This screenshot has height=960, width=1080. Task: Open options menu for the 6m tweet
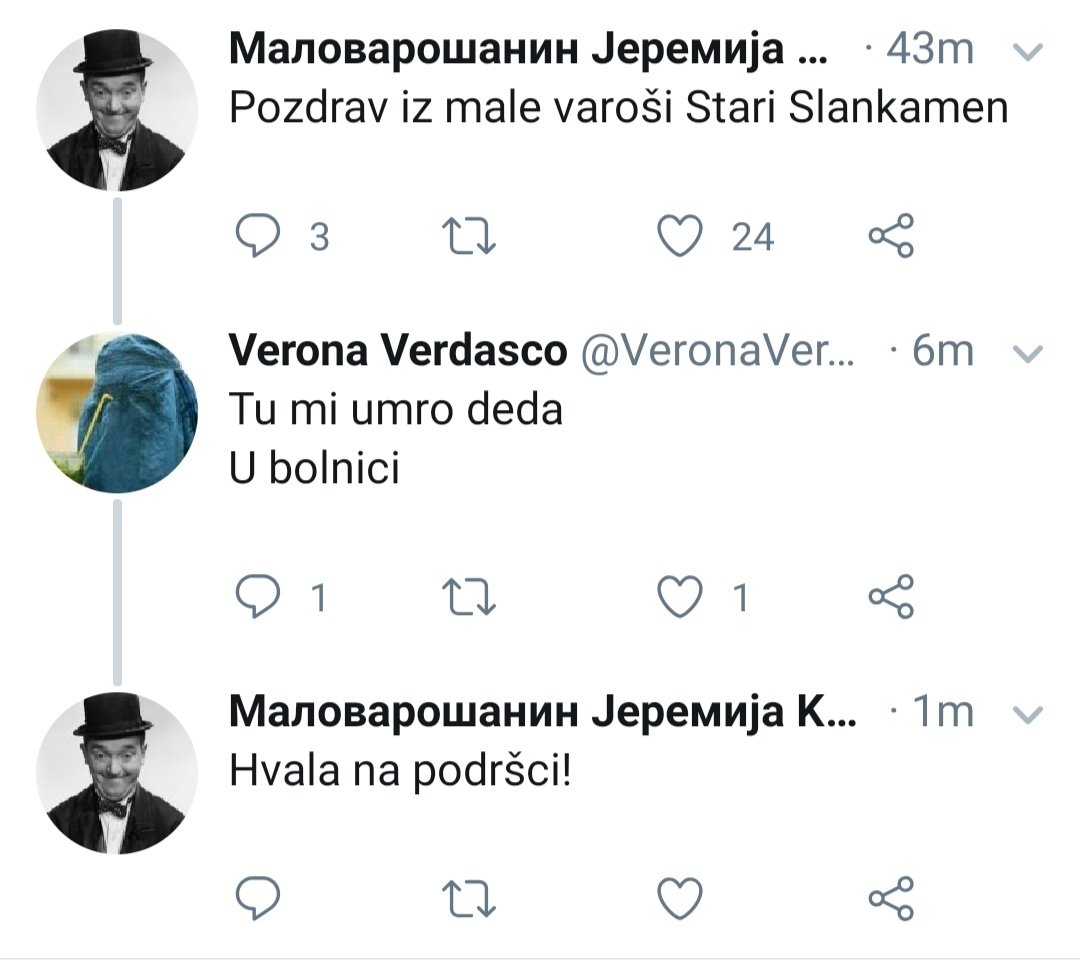click(1029, 352)
